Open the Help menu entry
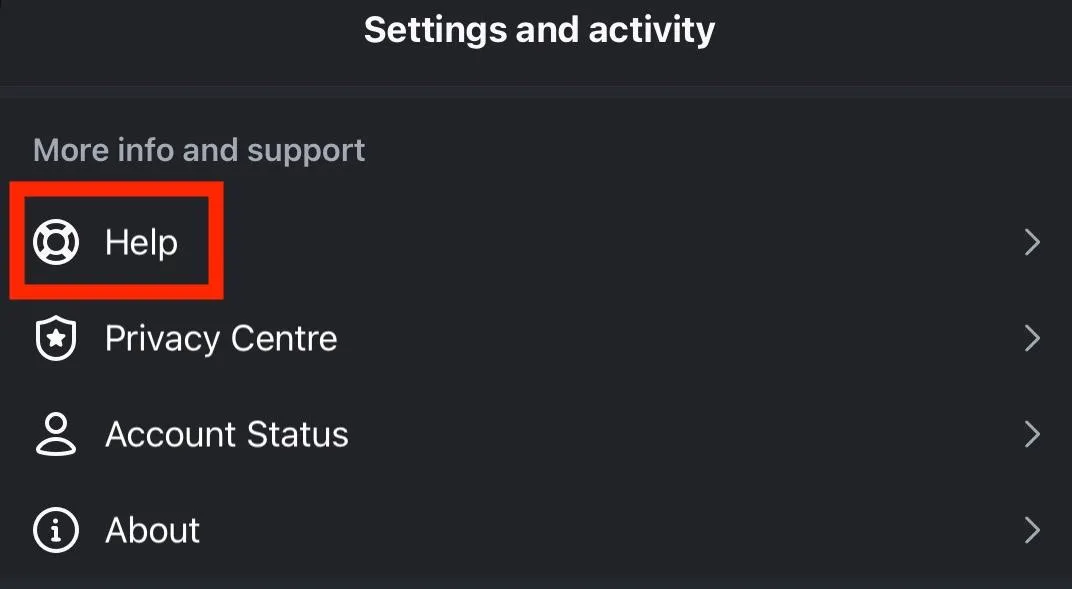The width and height of the screenshot is (1072, 589). [141, 242]
